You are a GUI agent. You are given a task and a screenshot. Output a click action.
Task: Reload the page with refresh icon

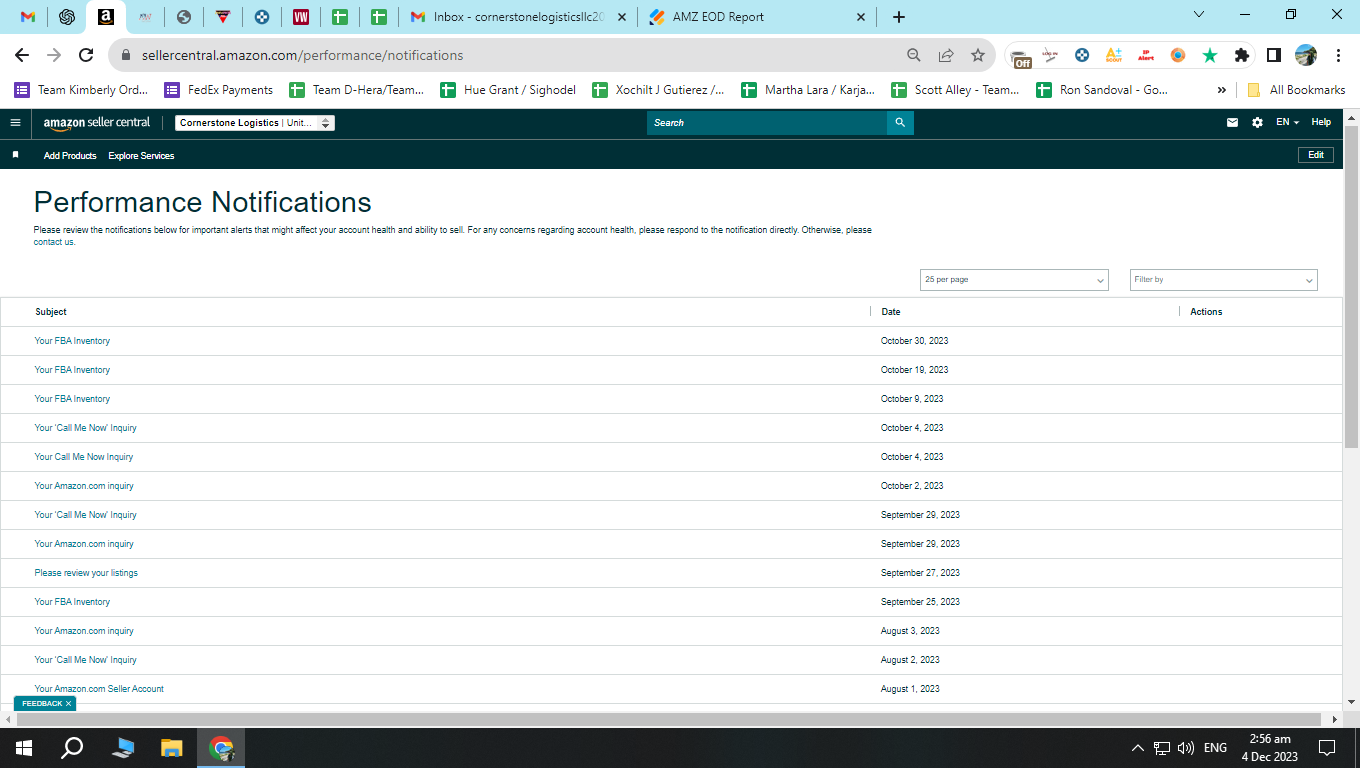pos(86,55)
